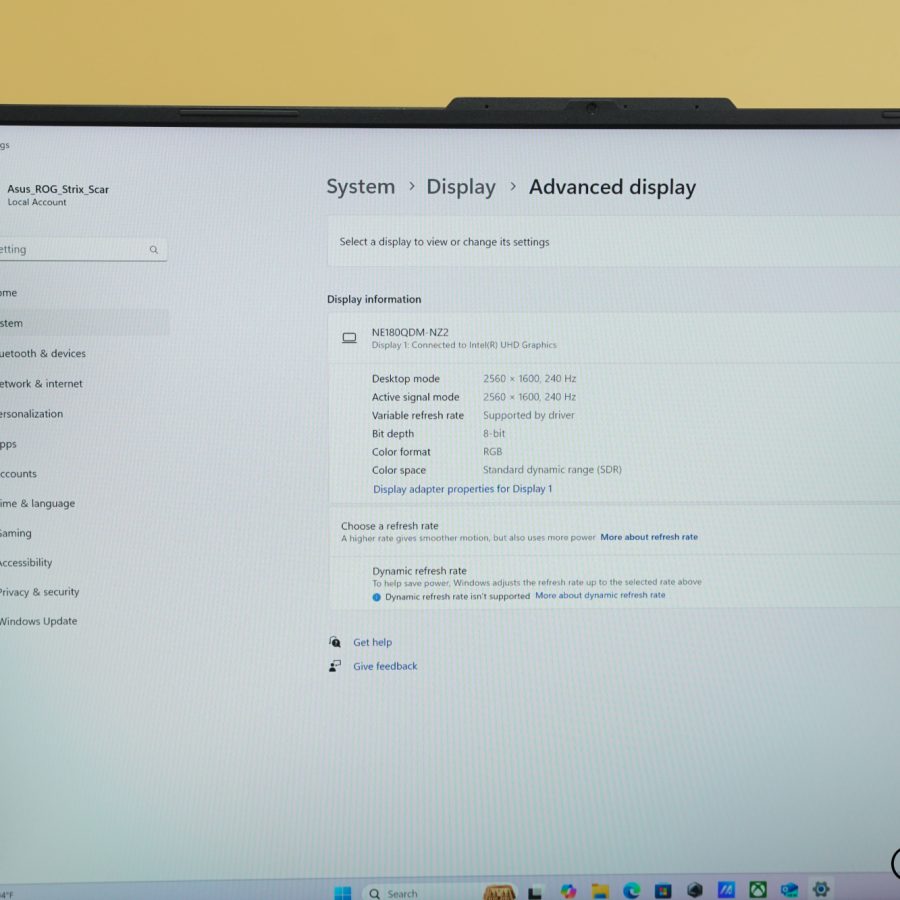Open Network & internet settings
This screenshot has height=900, width=900.
point(41,383)
